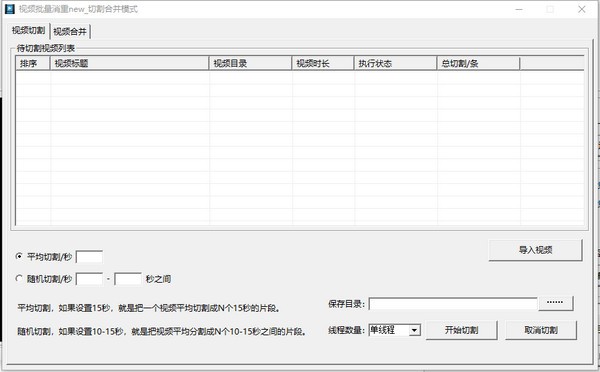
Task: Focus the random cut minimum seconds field
Action: pos(89,279)
